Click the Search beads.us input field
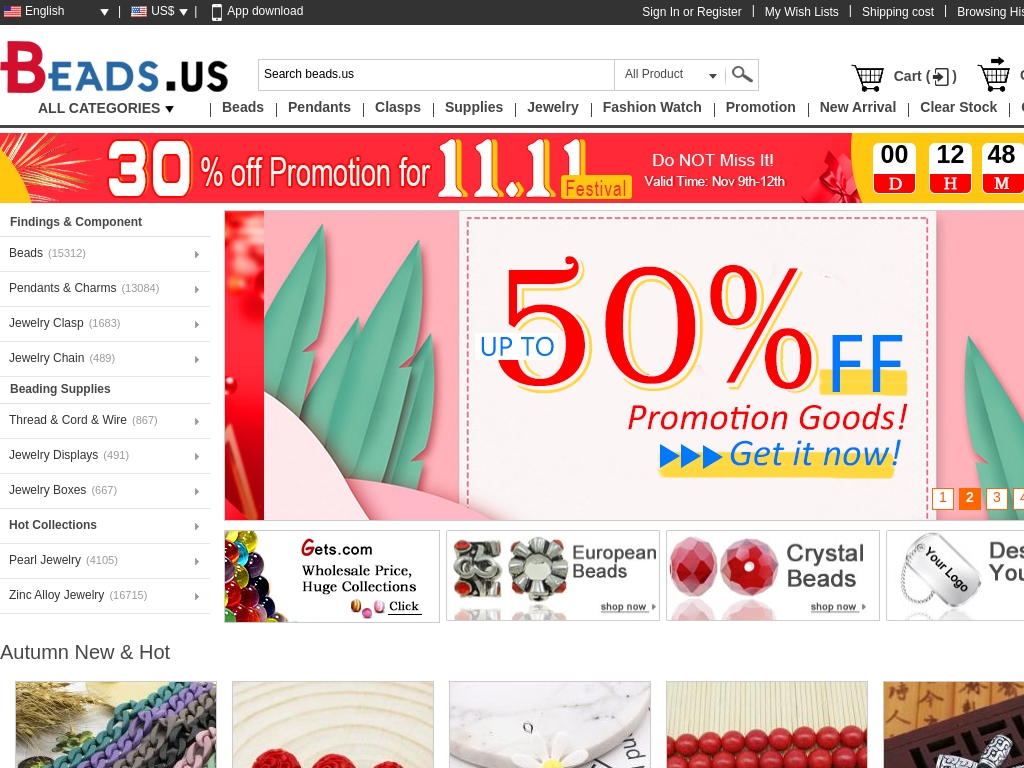The image size is (1024, 768). click(436, 74)
